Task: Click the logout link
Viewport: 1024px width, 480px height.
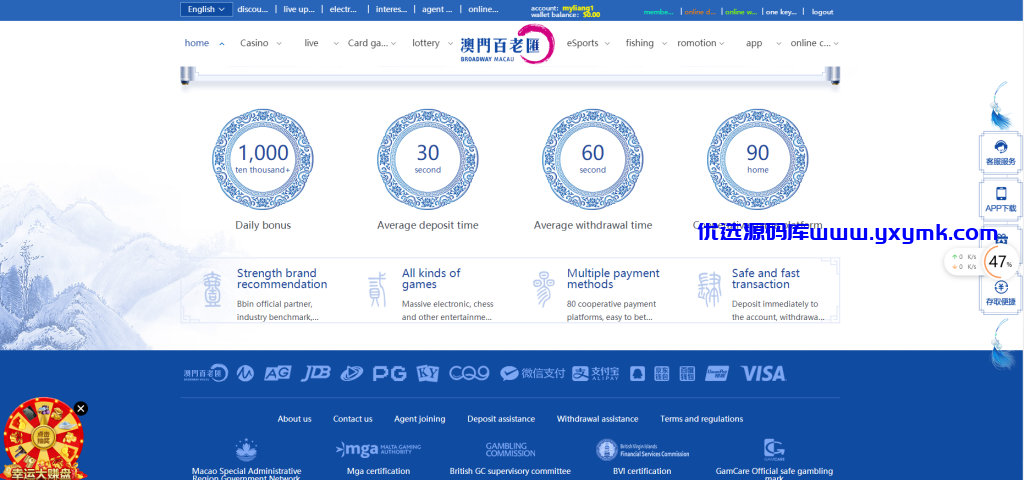Action: pos(822,12)
